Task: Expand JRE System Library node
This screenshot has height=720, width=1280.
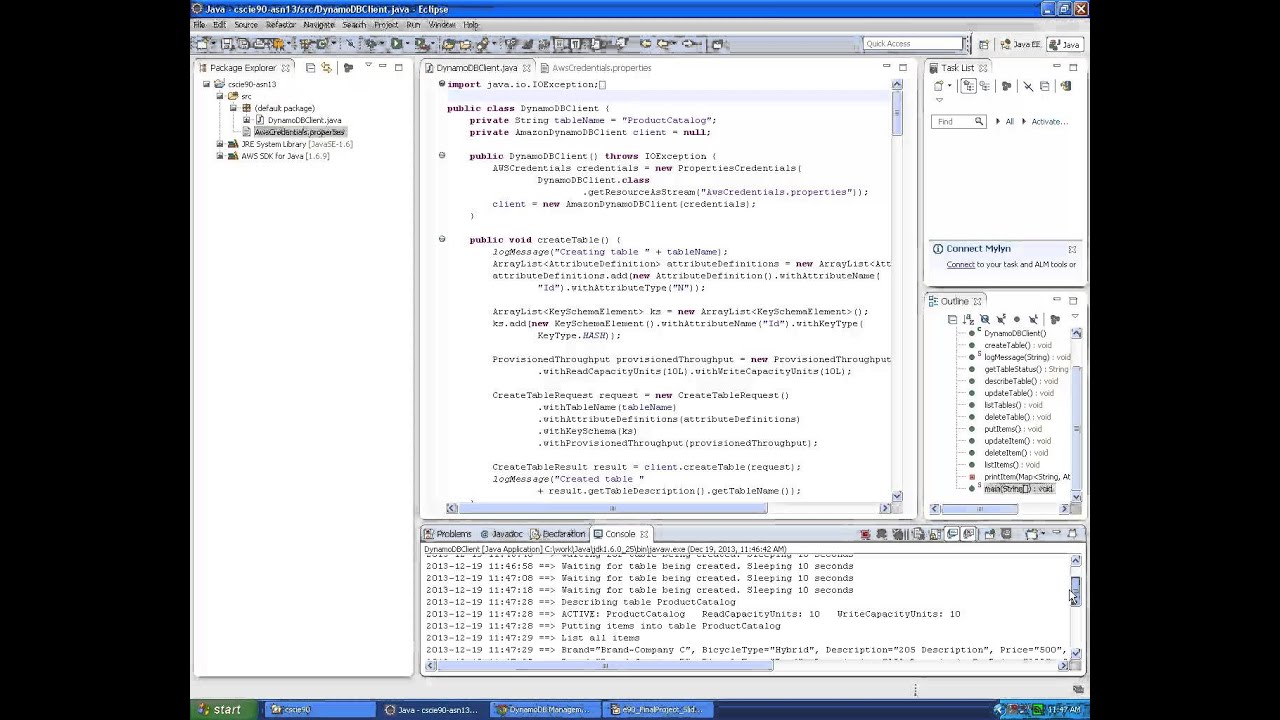Action: tap(220, 144)
